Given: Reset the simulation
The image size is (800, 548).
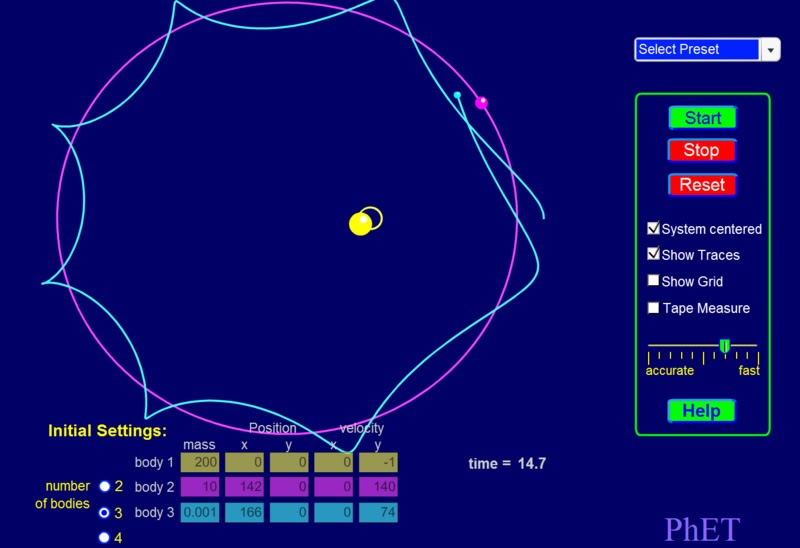Looking at the screenshot, I should (703, 184).
